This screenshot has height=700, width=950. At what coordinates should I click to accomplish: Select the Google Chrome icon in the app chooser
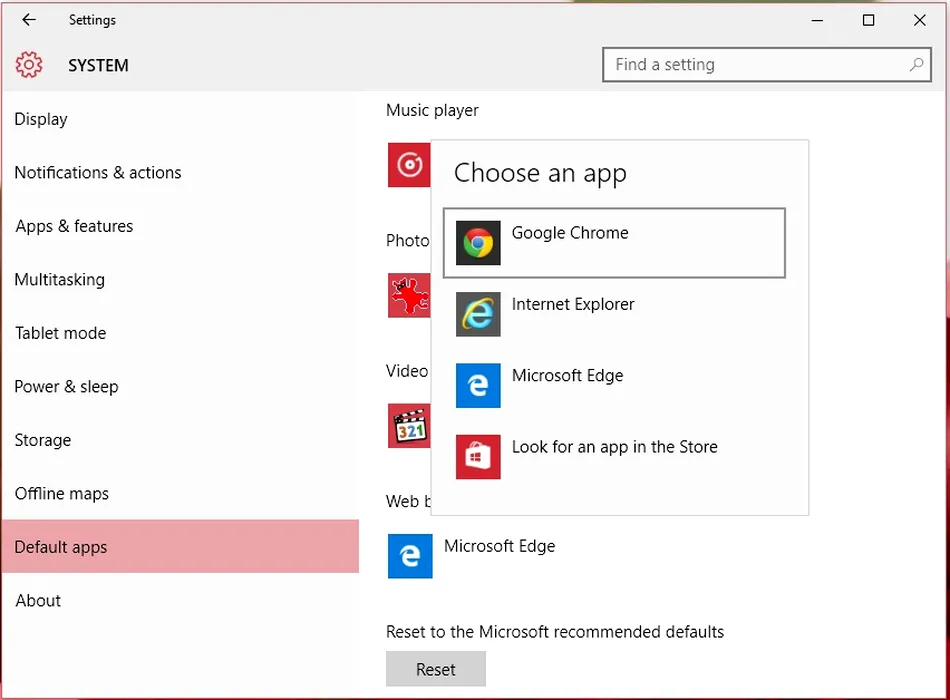coord(478,243)
